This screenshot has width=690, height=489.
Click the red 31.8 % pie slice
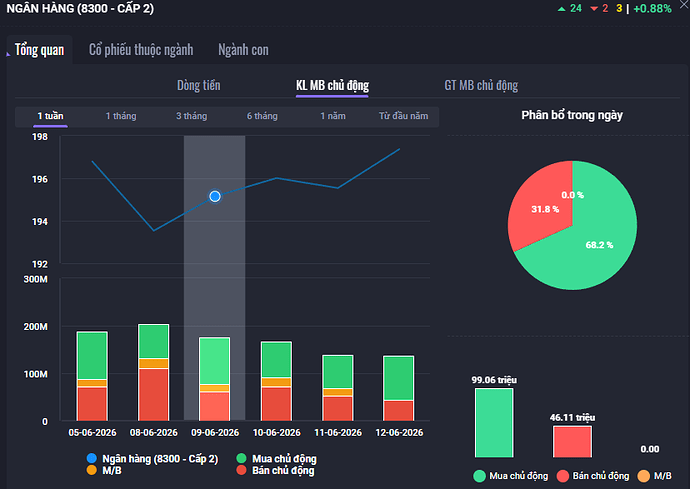coord(543,207)
